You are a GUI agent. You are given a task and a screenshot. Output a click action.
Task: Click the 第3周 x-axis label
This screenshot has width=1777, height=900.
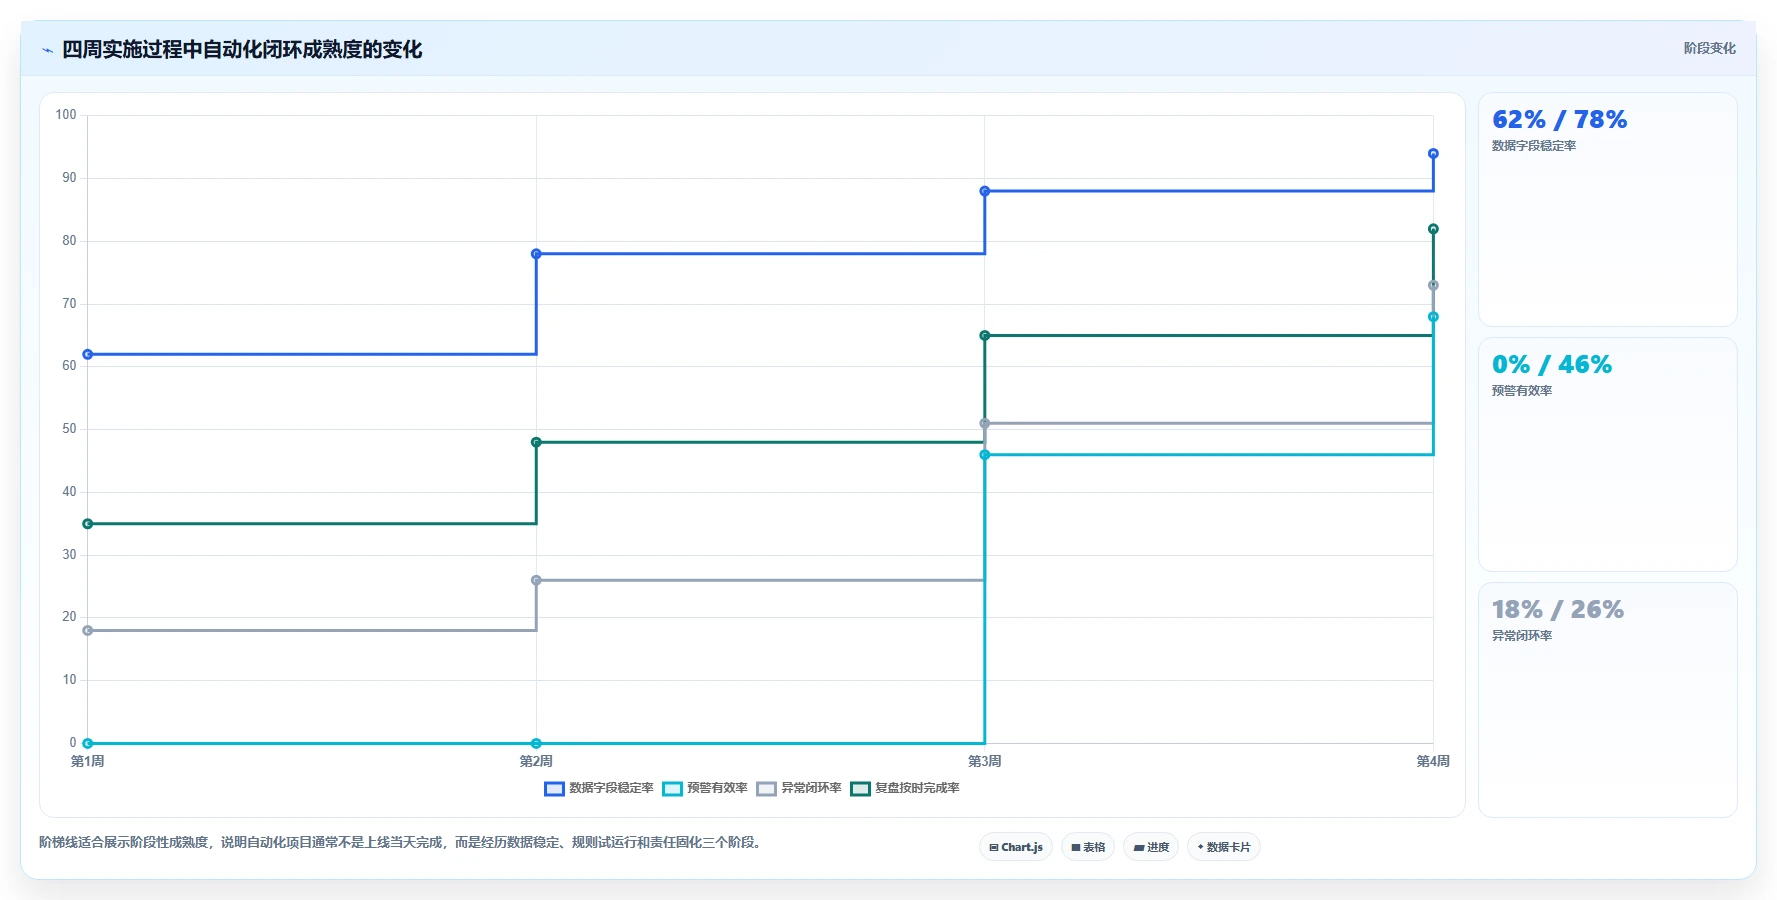point(985,762)
